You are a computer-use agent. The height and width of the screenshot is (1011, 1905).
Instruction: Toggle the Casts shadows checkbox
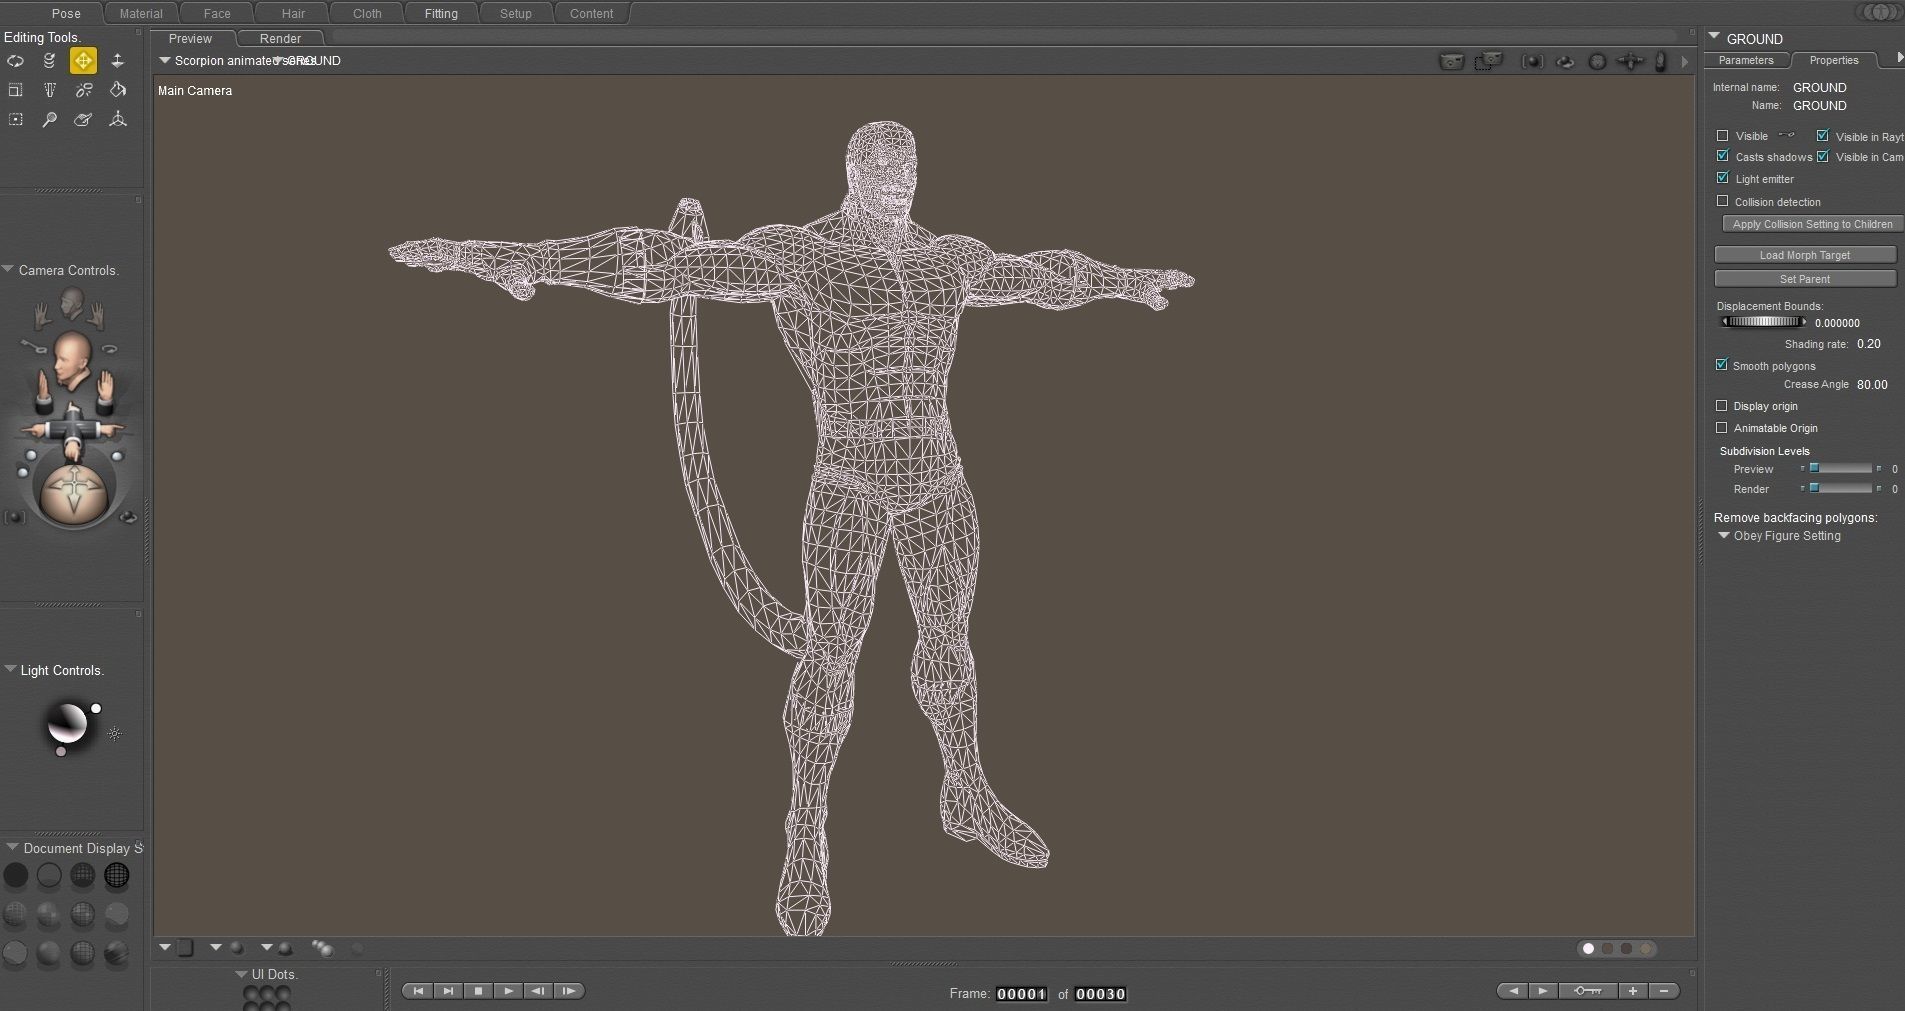(x=1722, y=156)
